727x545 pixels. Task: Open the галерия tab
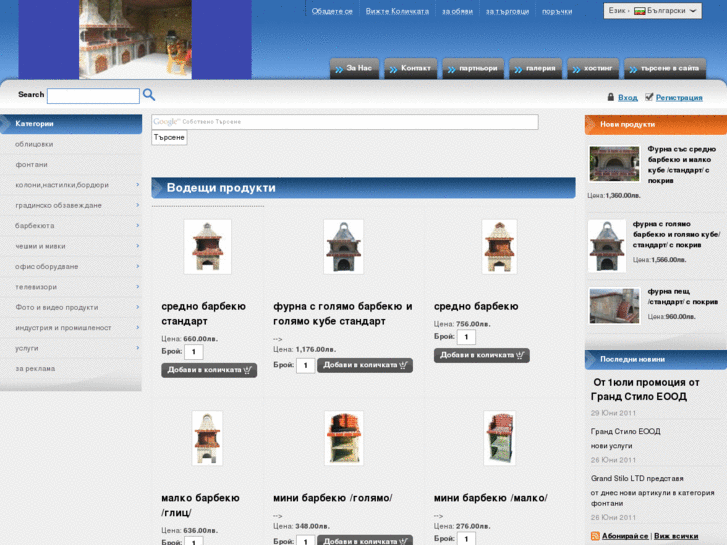click(x=536, y=69)
